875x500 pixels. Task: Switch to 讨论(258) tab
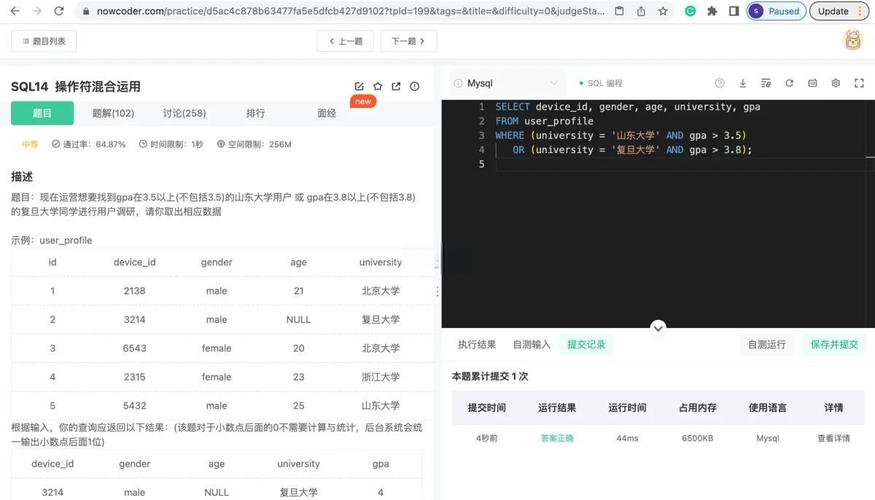point(185,113)
